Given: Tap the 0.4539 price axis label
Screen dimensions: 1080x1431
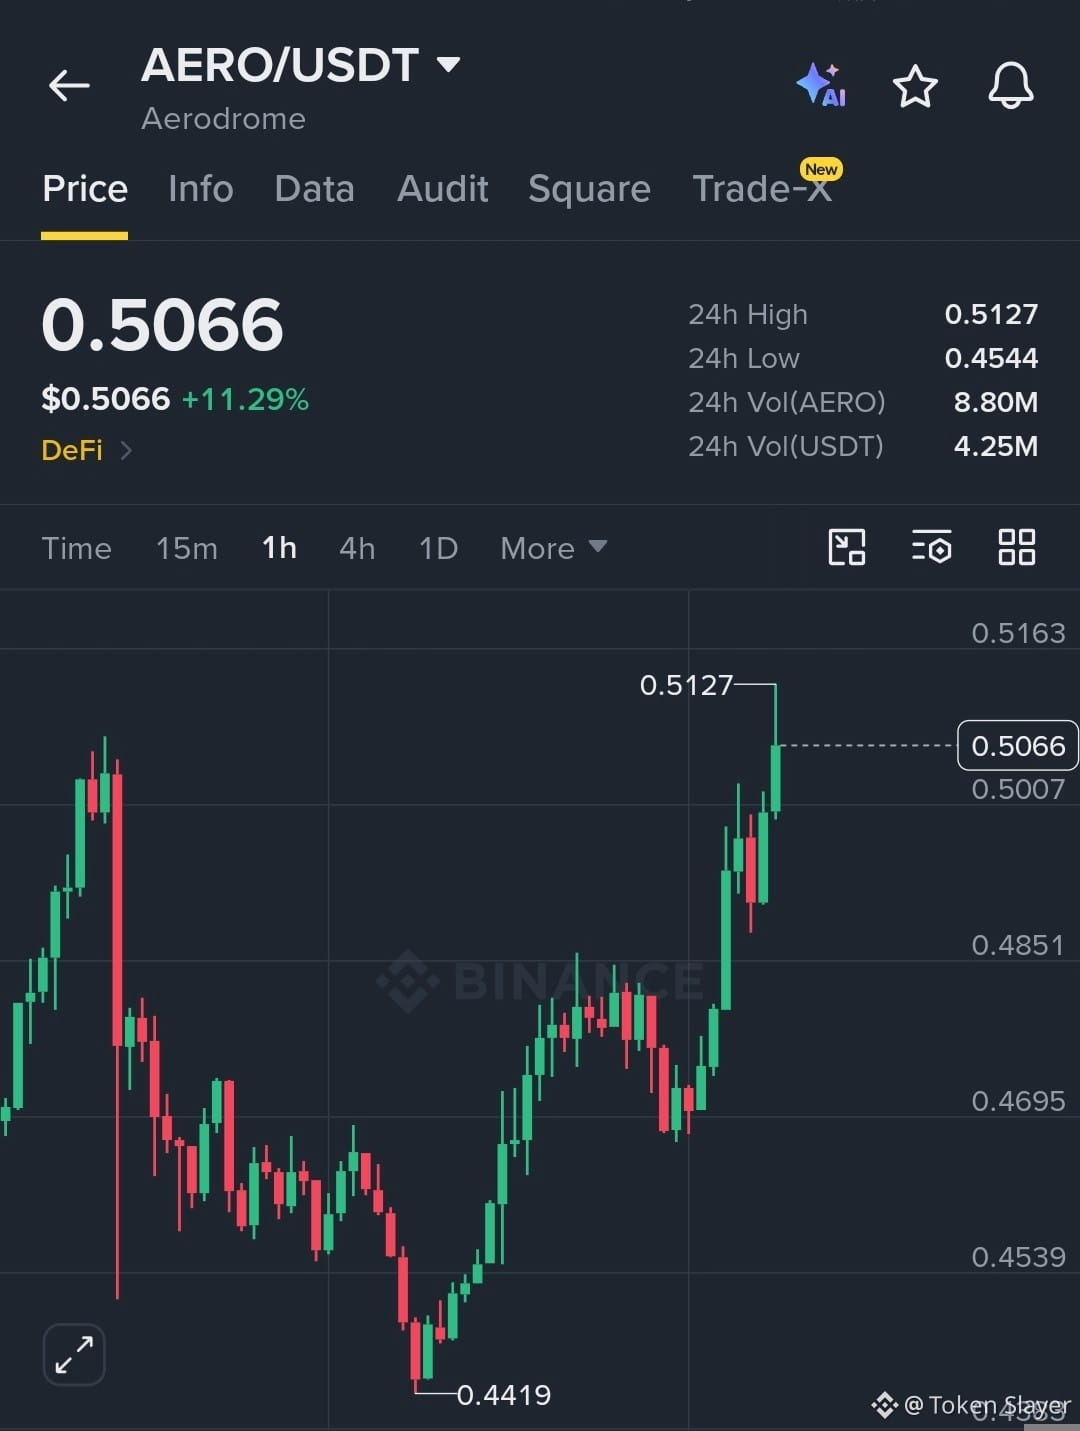Looking at the screenshot, I should (x=1018, y=1257).
